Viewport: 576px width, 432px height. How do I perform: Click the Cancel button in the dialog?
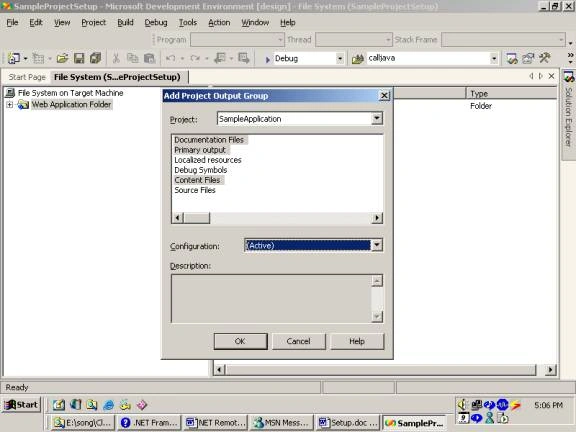coord(299,341)
